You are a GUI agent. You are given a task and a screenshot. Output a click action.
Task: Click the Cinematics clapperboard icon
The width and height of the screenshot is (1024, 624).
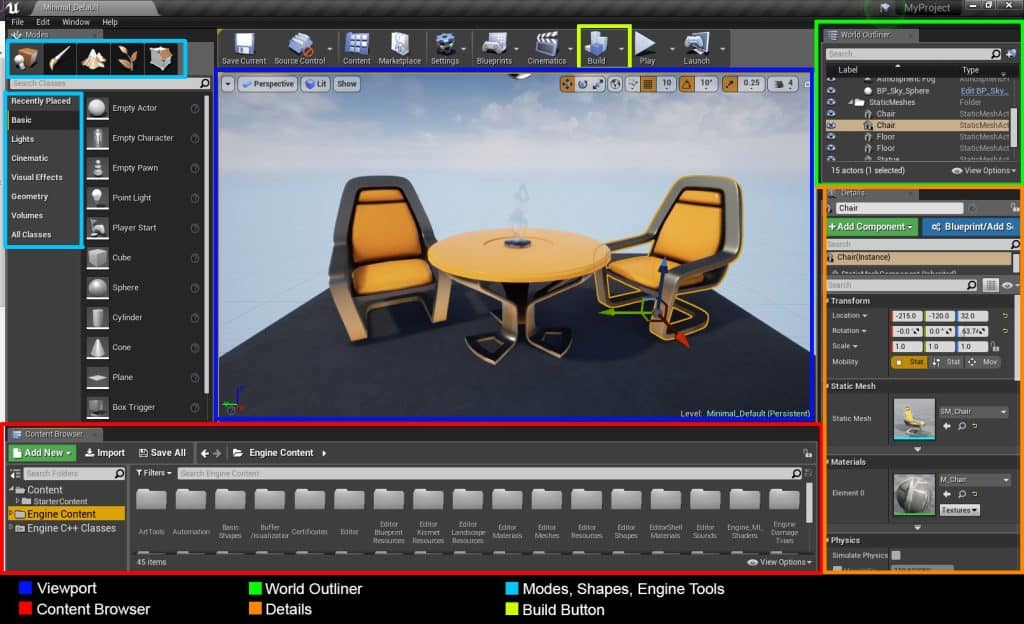point(547,49)
